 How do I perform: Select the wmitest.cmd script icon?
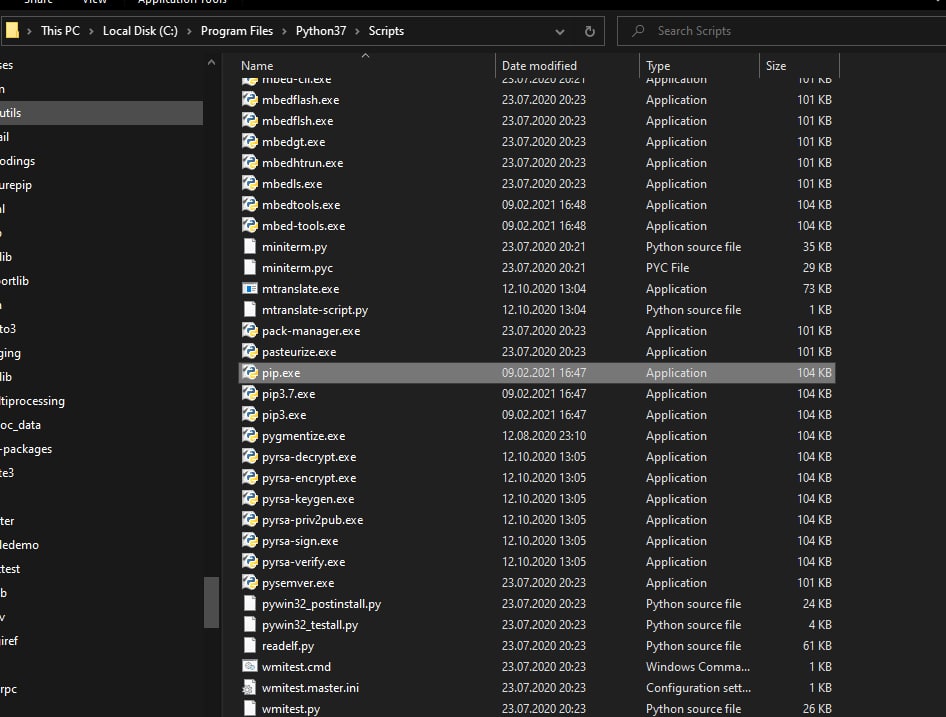[249, 666]
